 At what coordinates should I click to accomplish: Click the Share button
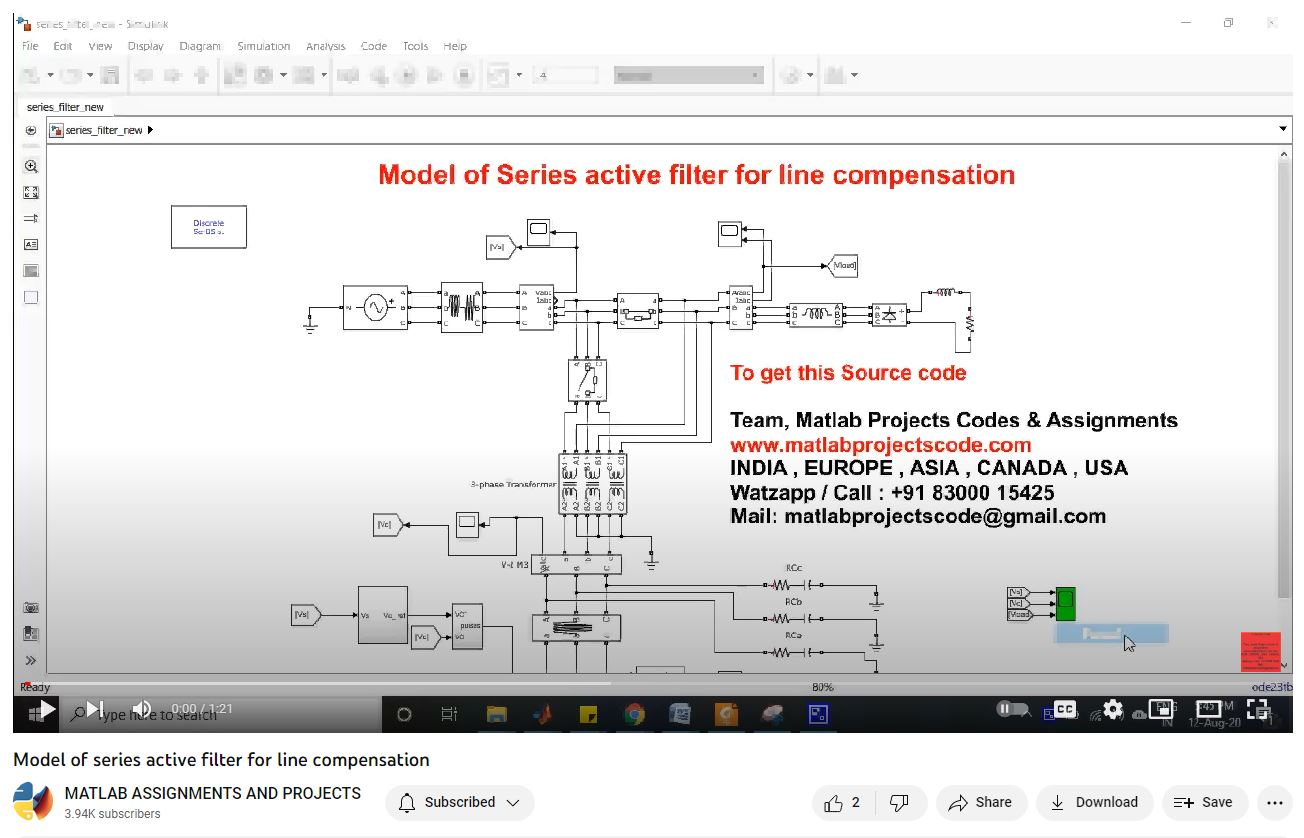coord(980,802)
